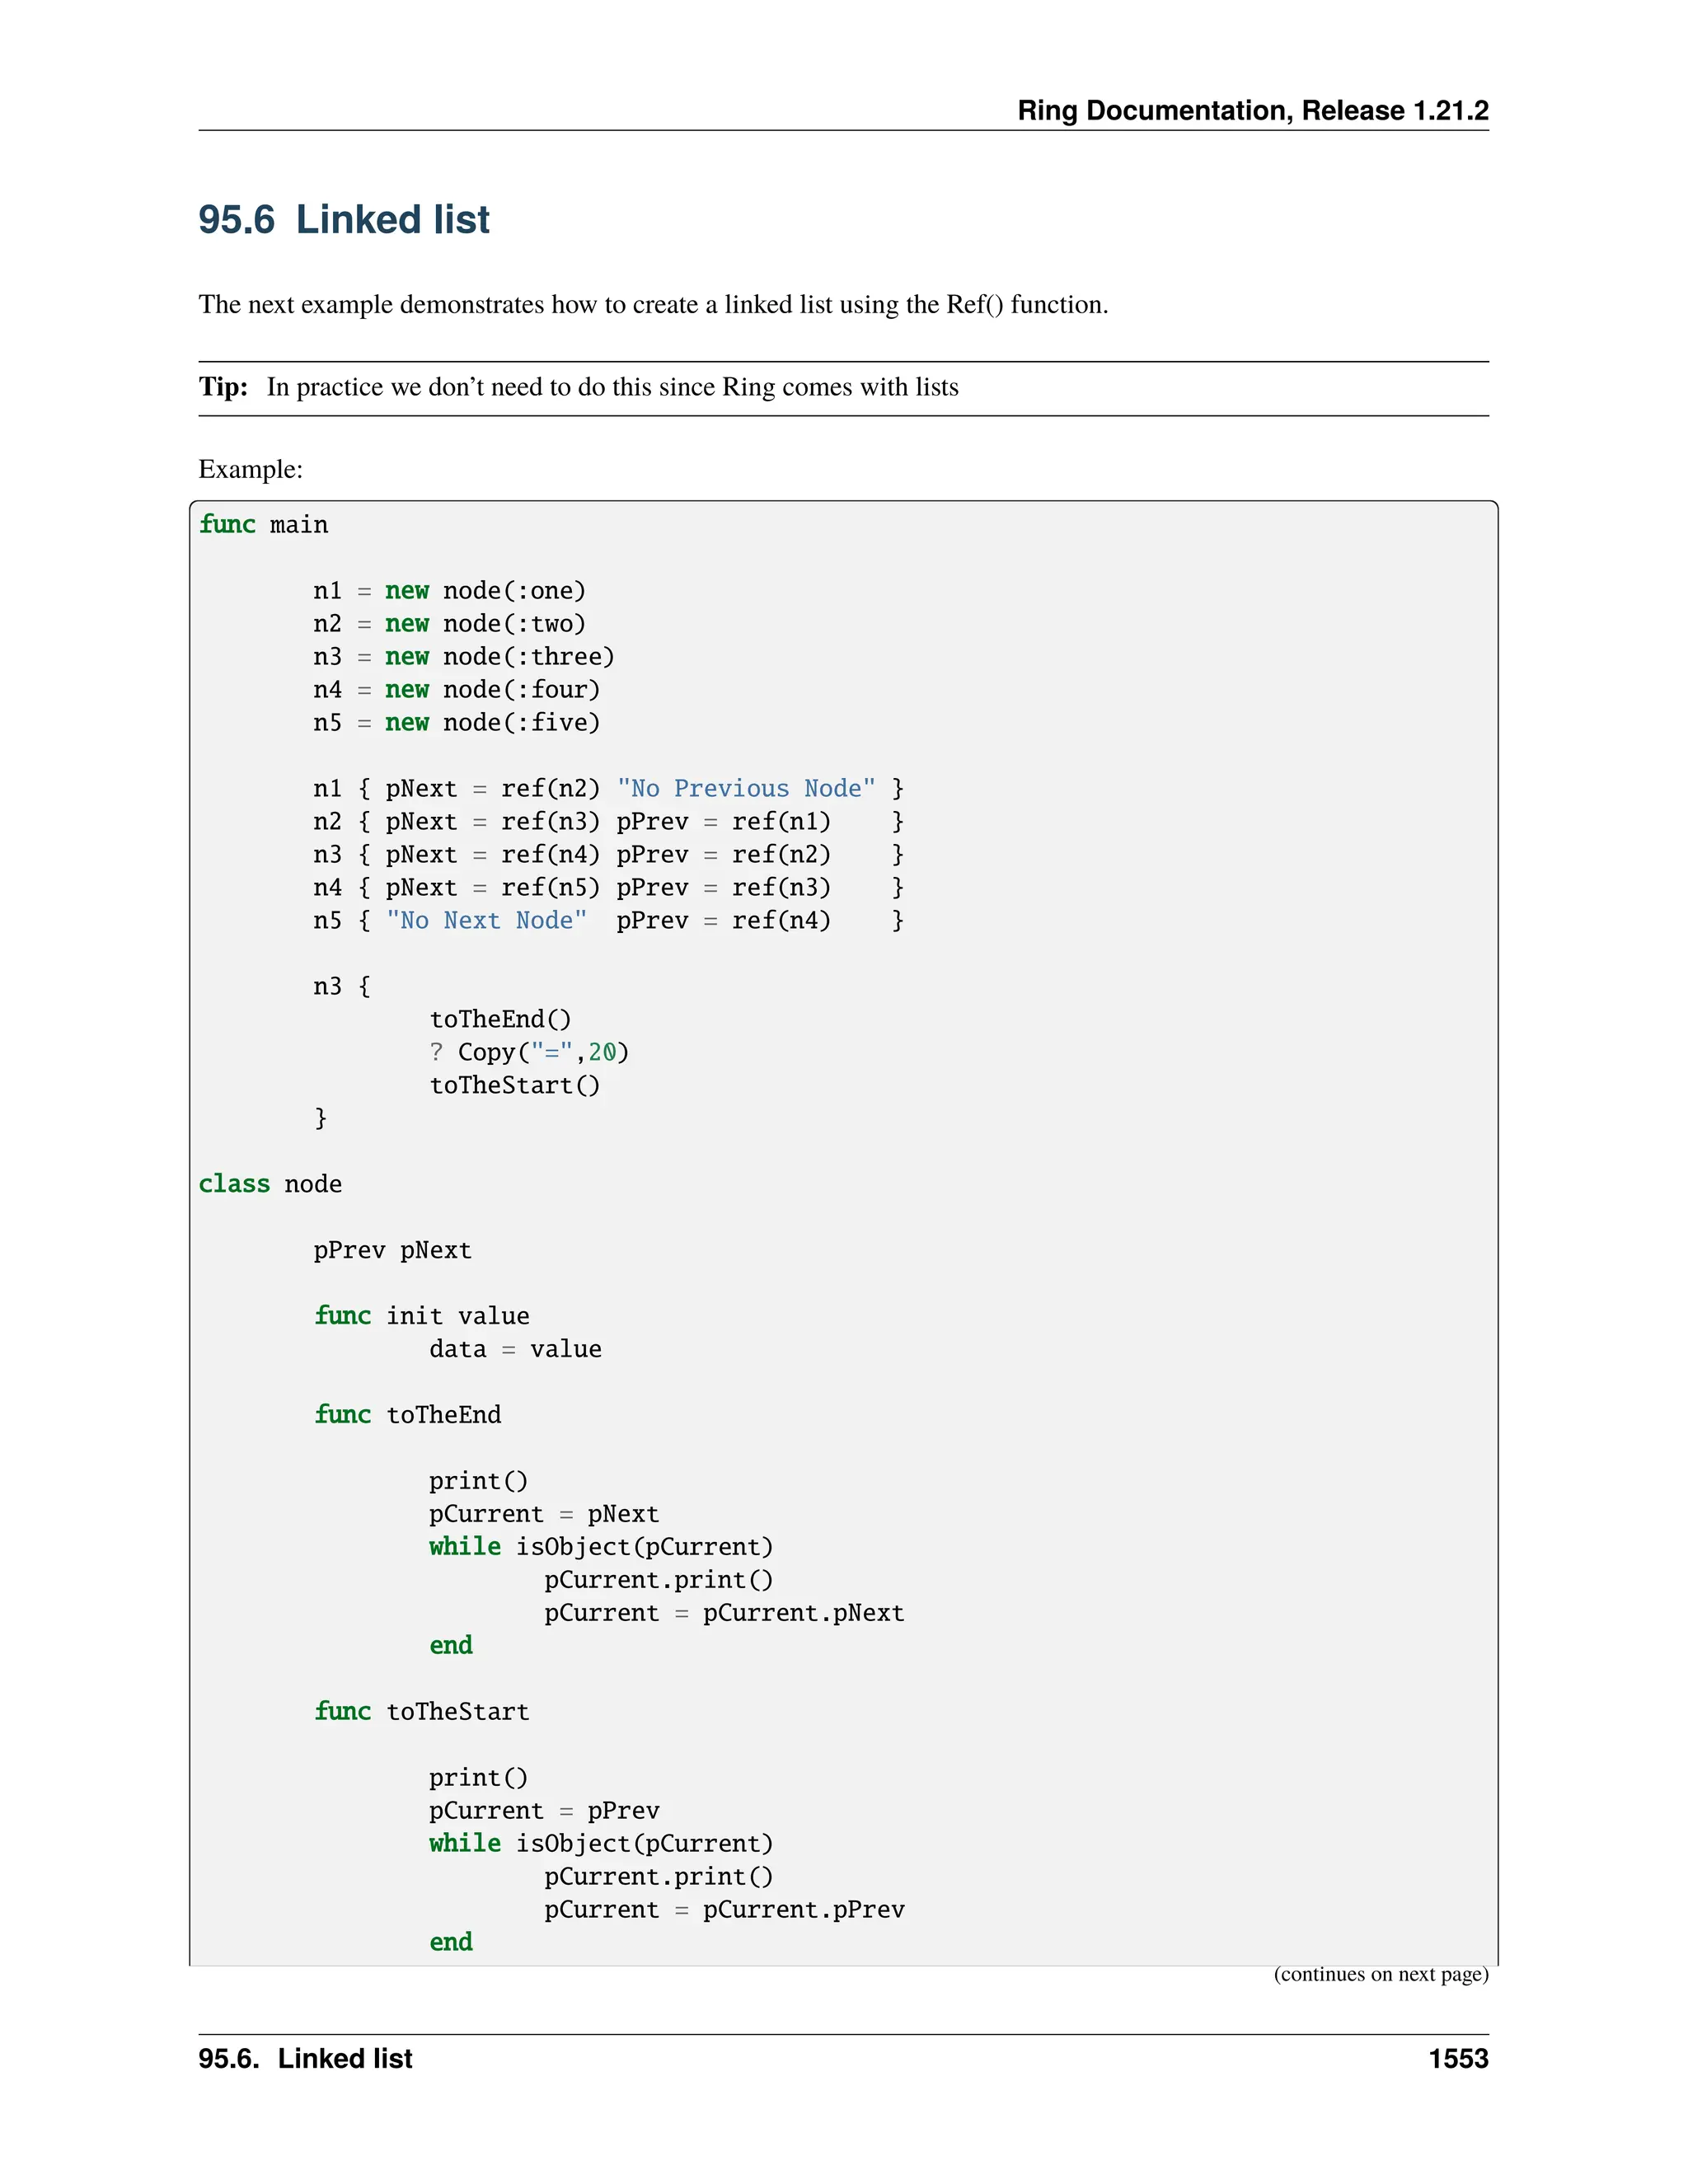Click the 'toTheEnd()' call inside the n3 block
This screenshot has height=2184, width=1688.
coord(500,1019)
